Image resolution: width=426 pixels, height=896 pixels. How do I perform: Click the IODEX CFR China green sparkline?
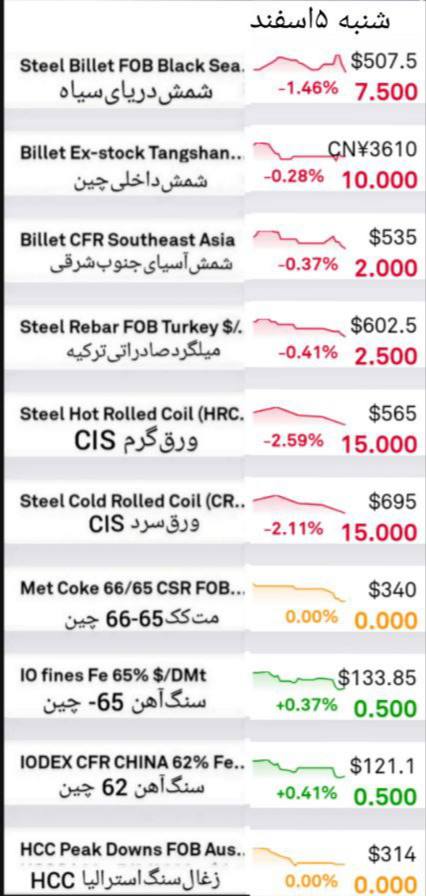point(300,767)
